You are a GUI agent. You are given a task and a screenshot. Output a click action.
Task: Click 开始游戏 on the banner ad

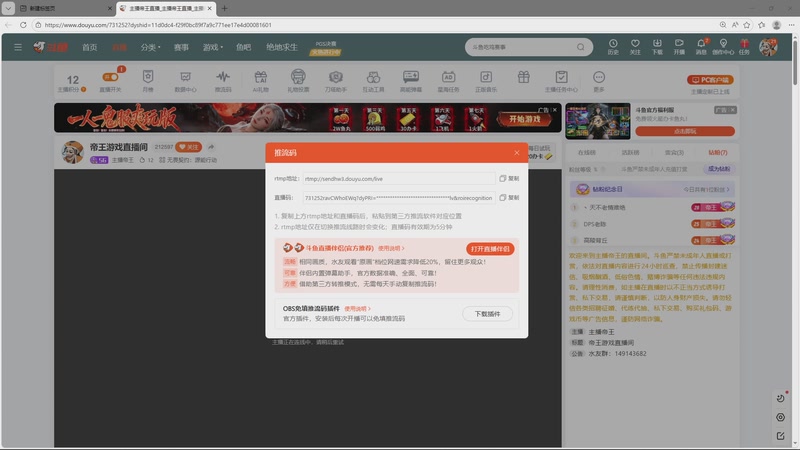click(524, 119)
